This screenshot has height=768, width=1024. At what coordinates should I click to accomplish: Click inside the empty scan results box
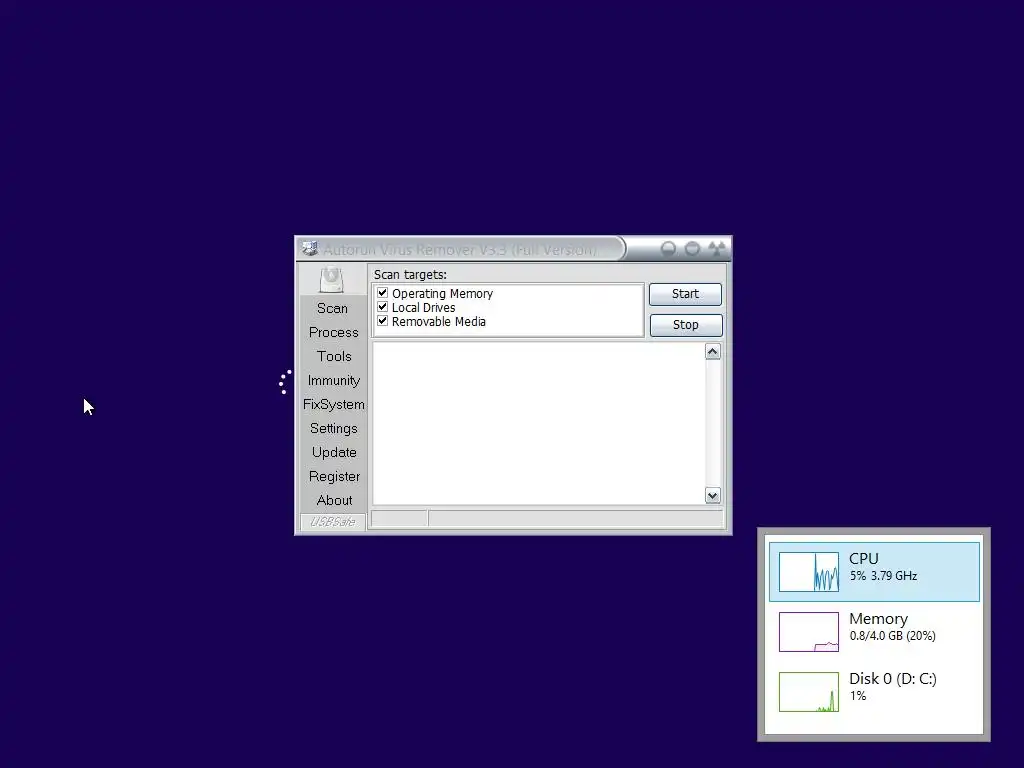539,423
